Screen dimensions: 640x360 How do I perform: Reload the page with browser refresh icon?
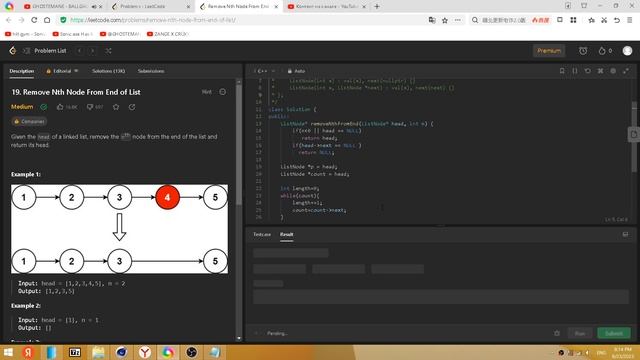click(x=34, y=20)
